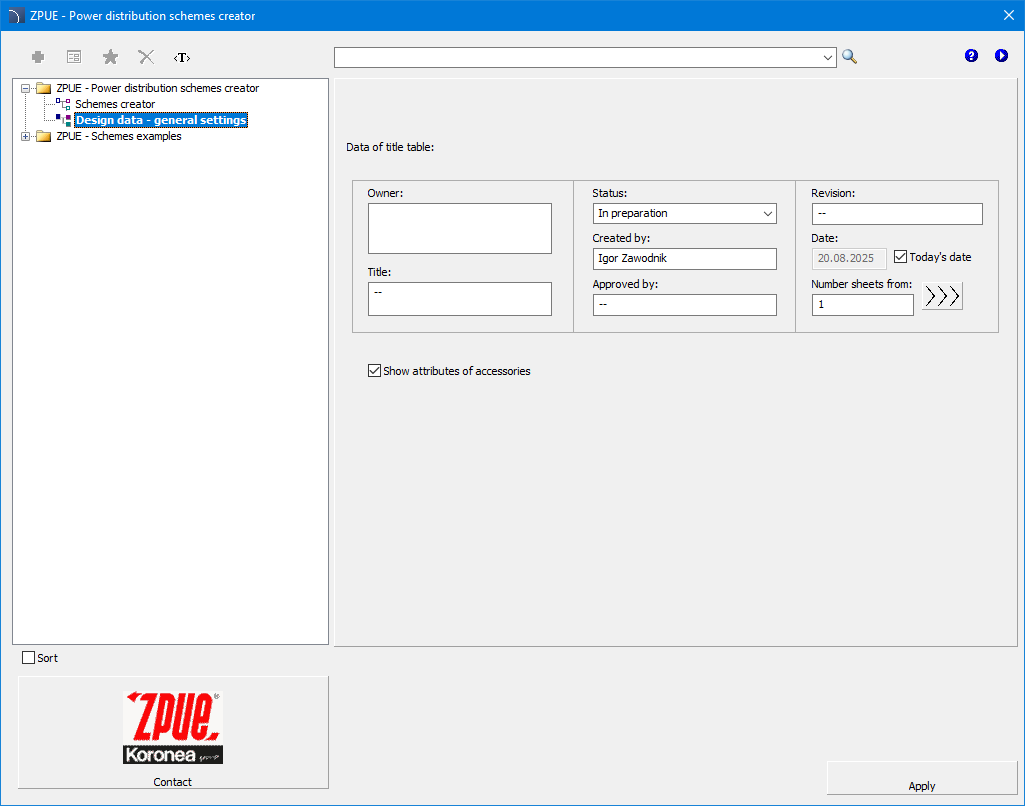Click the Contact link
This screenshot has width=1025, height=806.
(173, 782)
